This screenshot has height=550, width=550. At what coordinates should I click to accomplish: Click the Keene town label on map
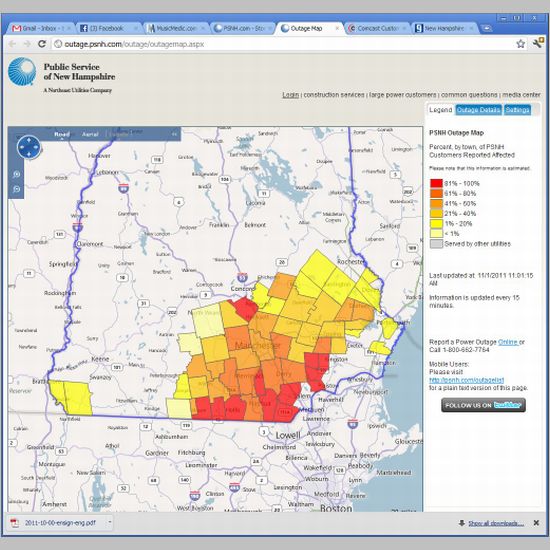tap(100, 359)
